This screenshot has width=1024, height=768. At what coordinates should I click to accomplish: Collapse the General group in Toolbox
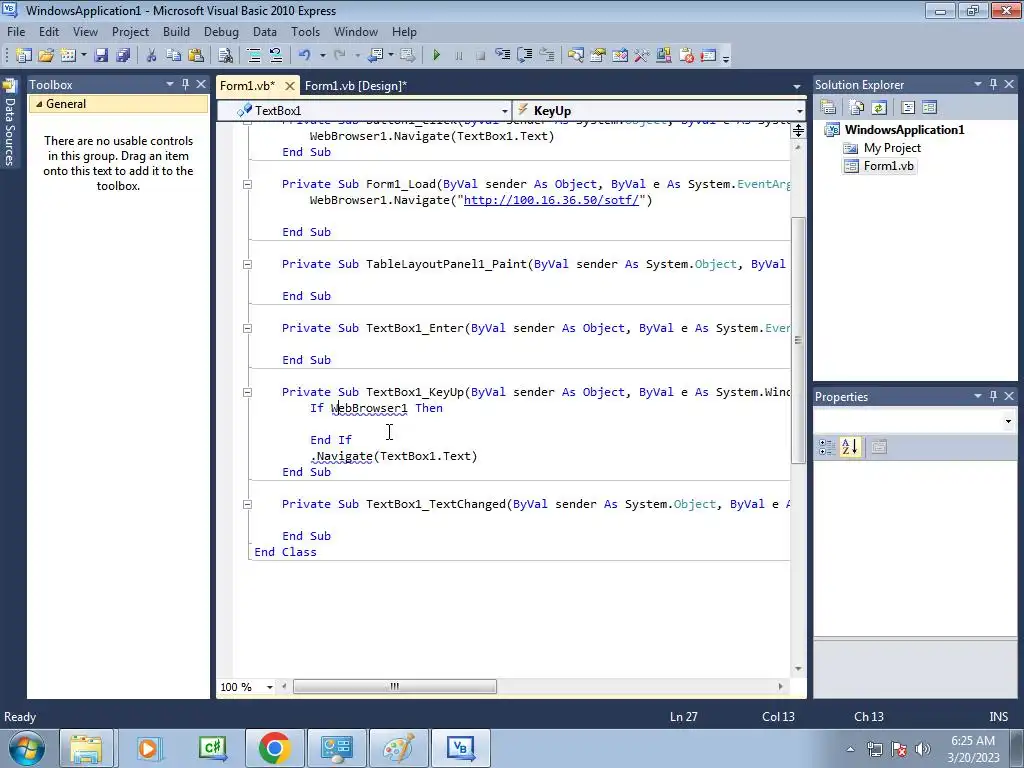point(39,104)
